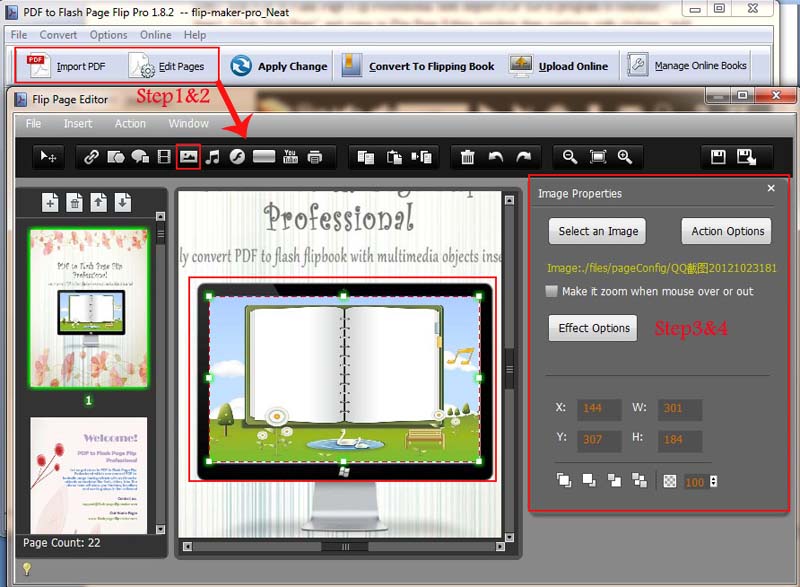800x587 pixels.
Task: Click the lightbulb tip icon
Action: point(27,569)
